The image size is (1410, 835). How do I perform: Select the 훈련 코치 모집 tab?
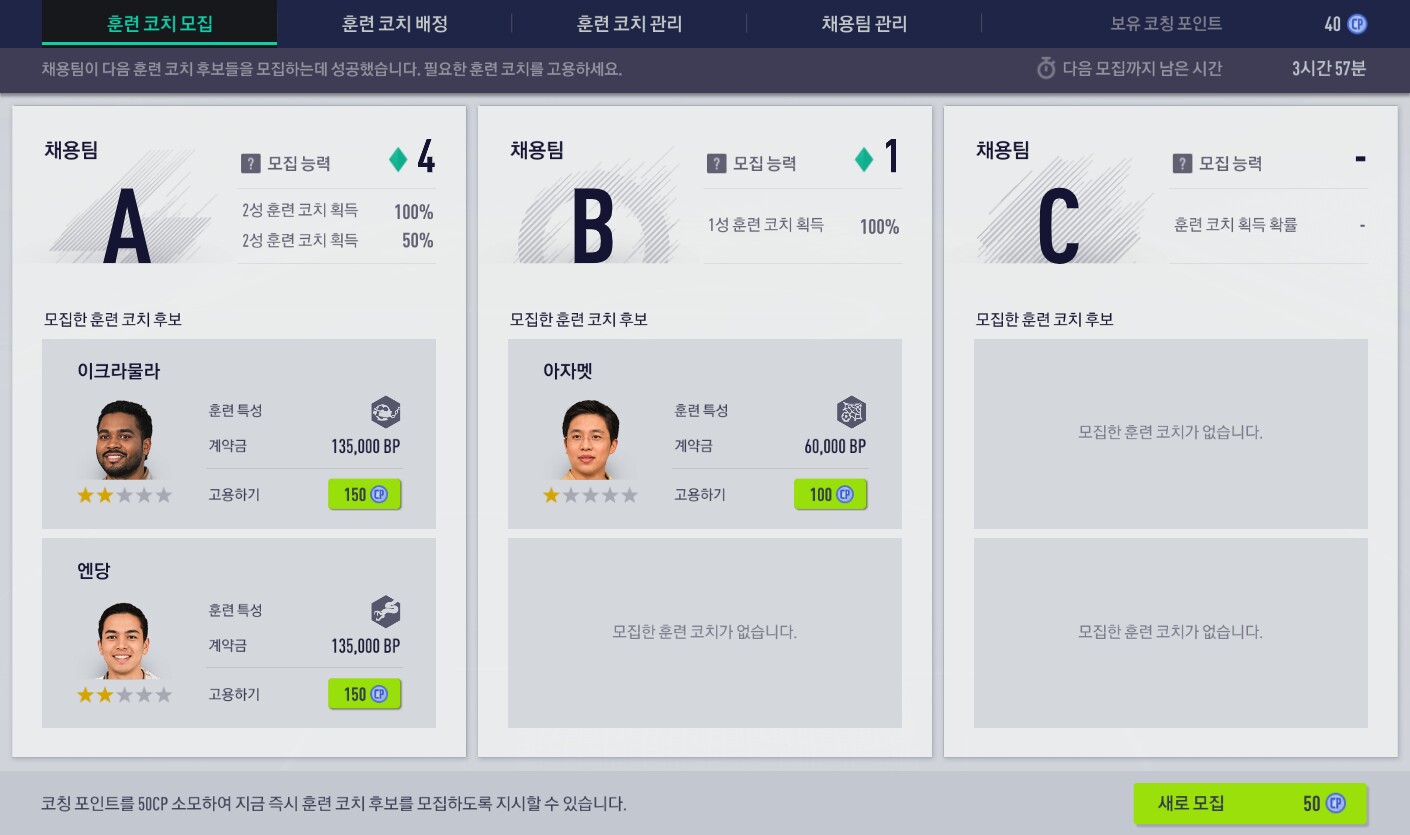click(x=160, y=24)
